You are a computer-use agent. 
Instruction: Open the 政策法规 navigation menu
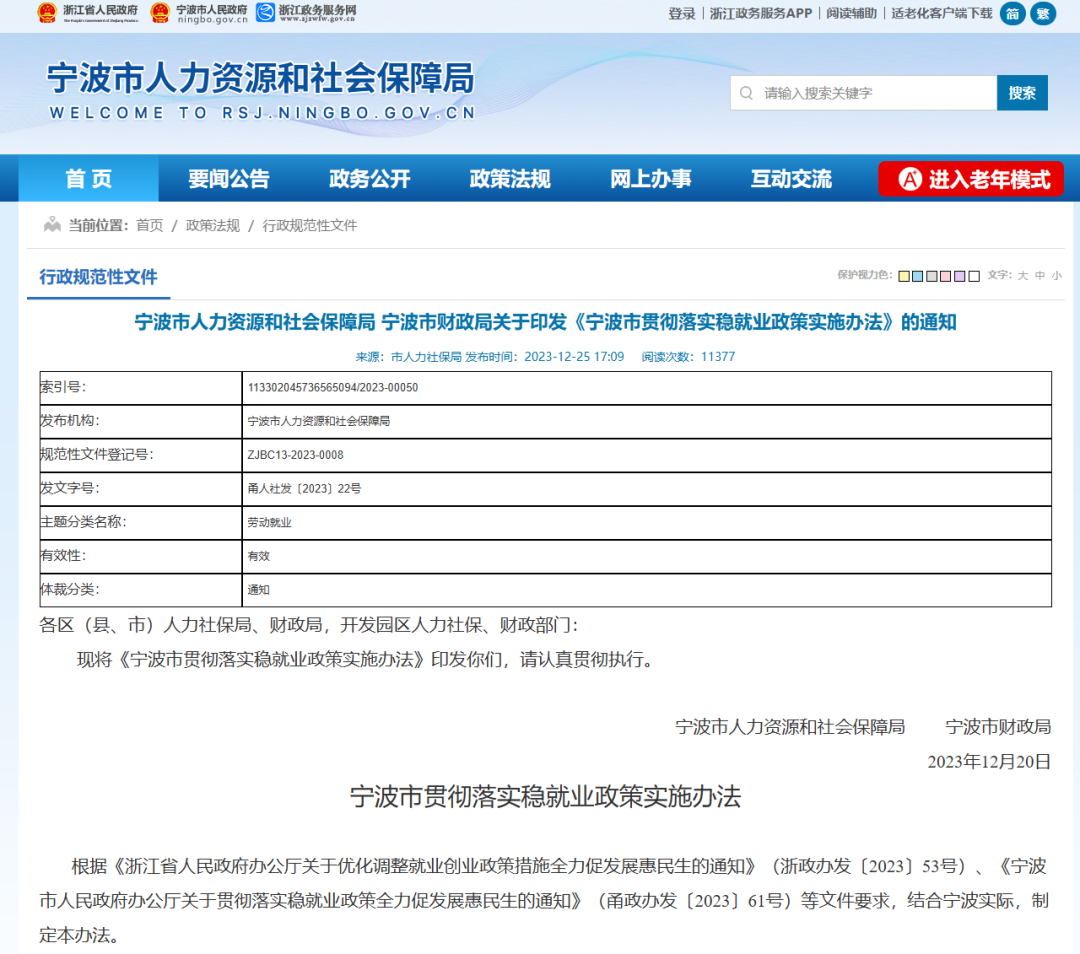click(x=510, y=180)
